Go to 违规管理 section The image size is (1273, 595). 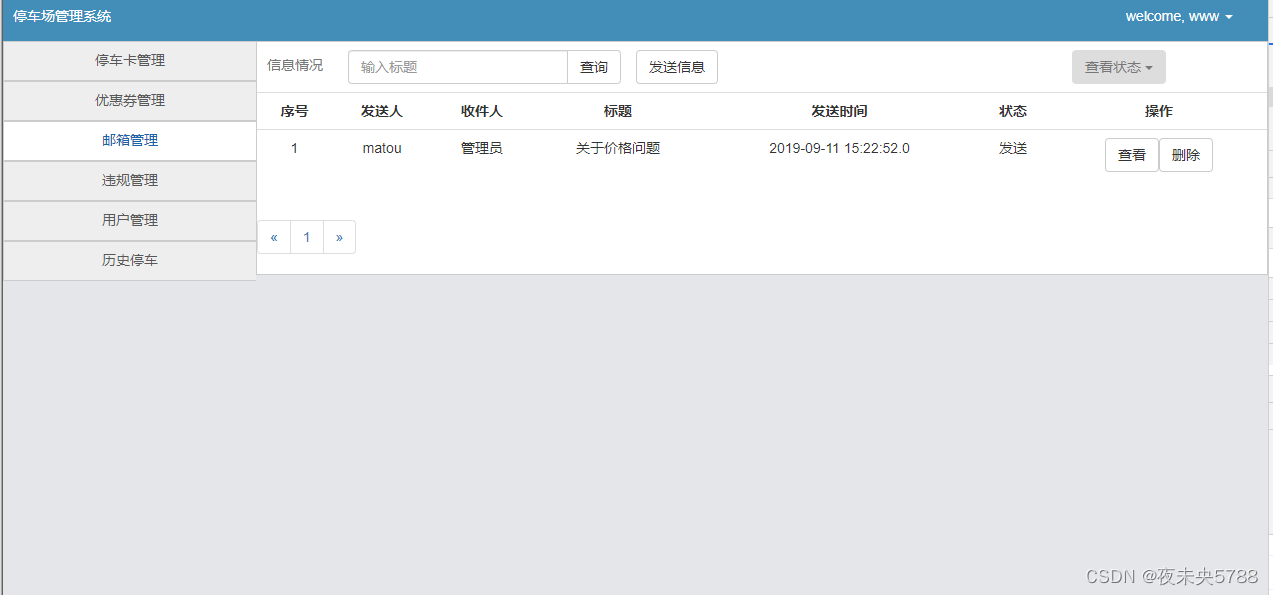[130, 180]
